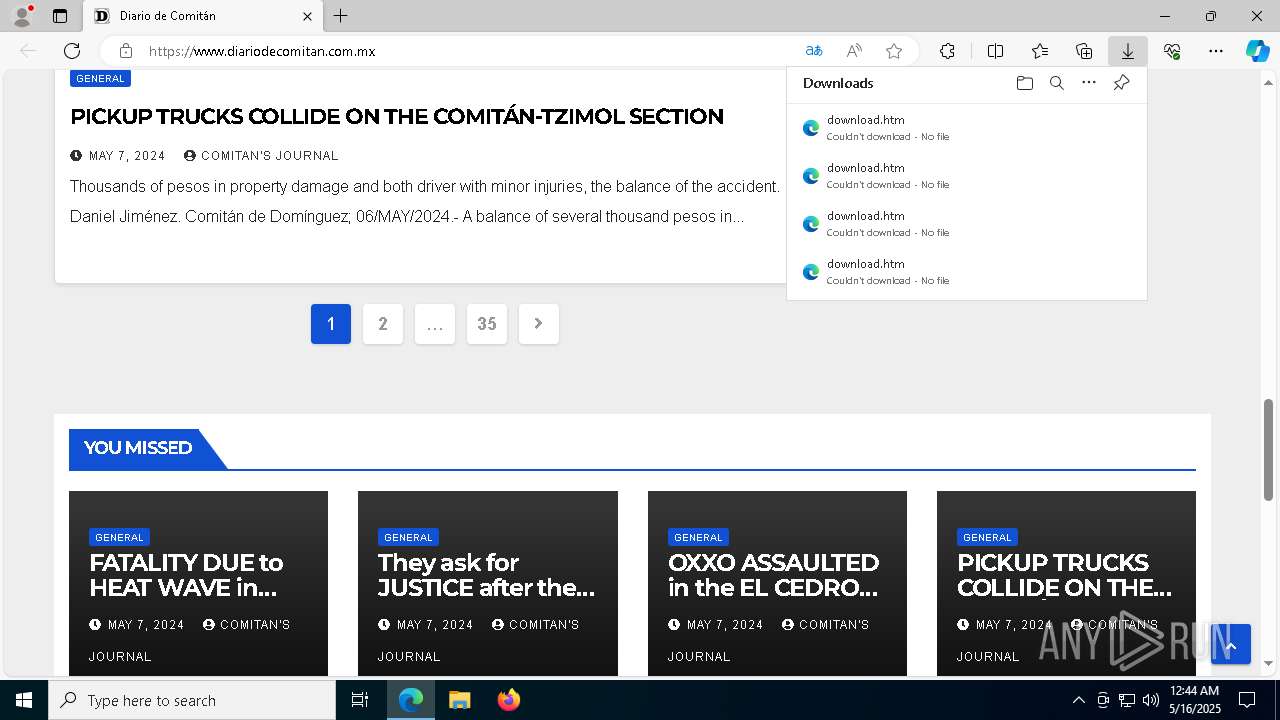1280x720 pixels.
Task: Open PICKUP TRUCKS COLLIDE card in You Missed
Action: click(x=1066, y=575)
